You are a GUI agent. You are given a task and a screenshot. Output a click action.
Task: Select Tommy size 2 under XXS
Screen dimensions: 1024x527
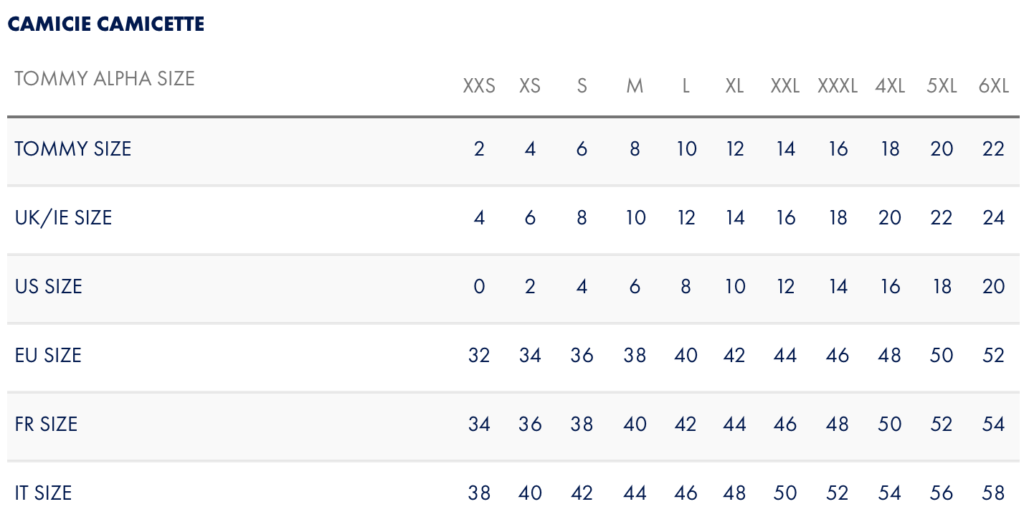pyautogui.click(x=479, y=149)
